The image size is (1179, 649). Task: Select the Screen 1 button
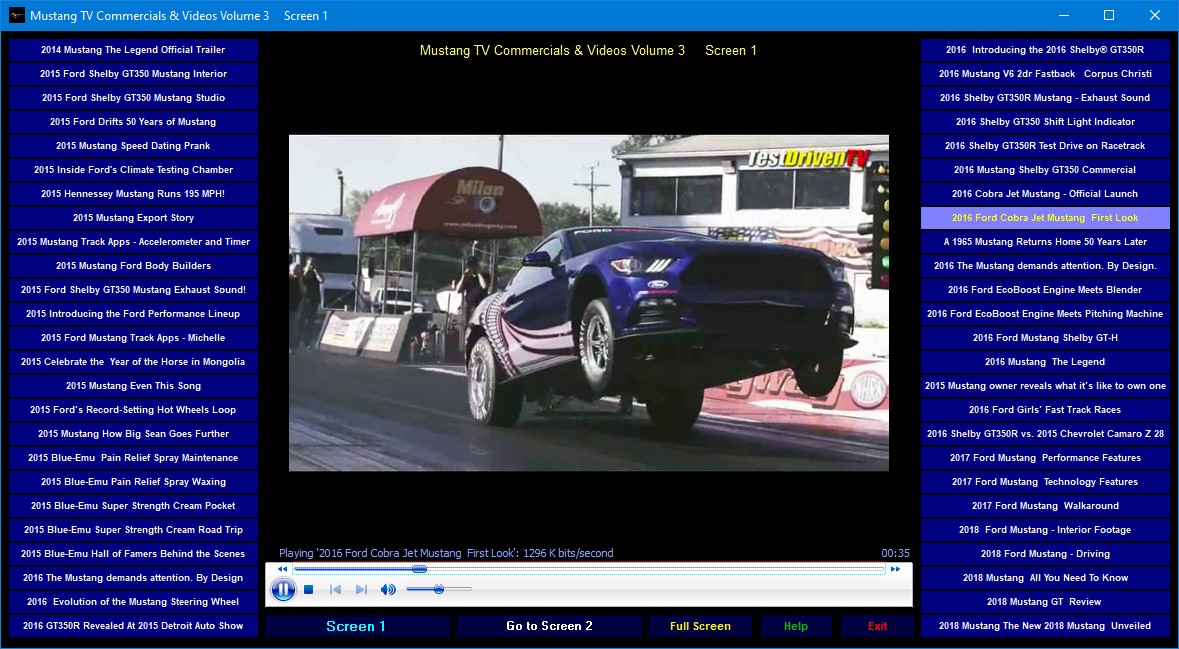pos(356,626)
